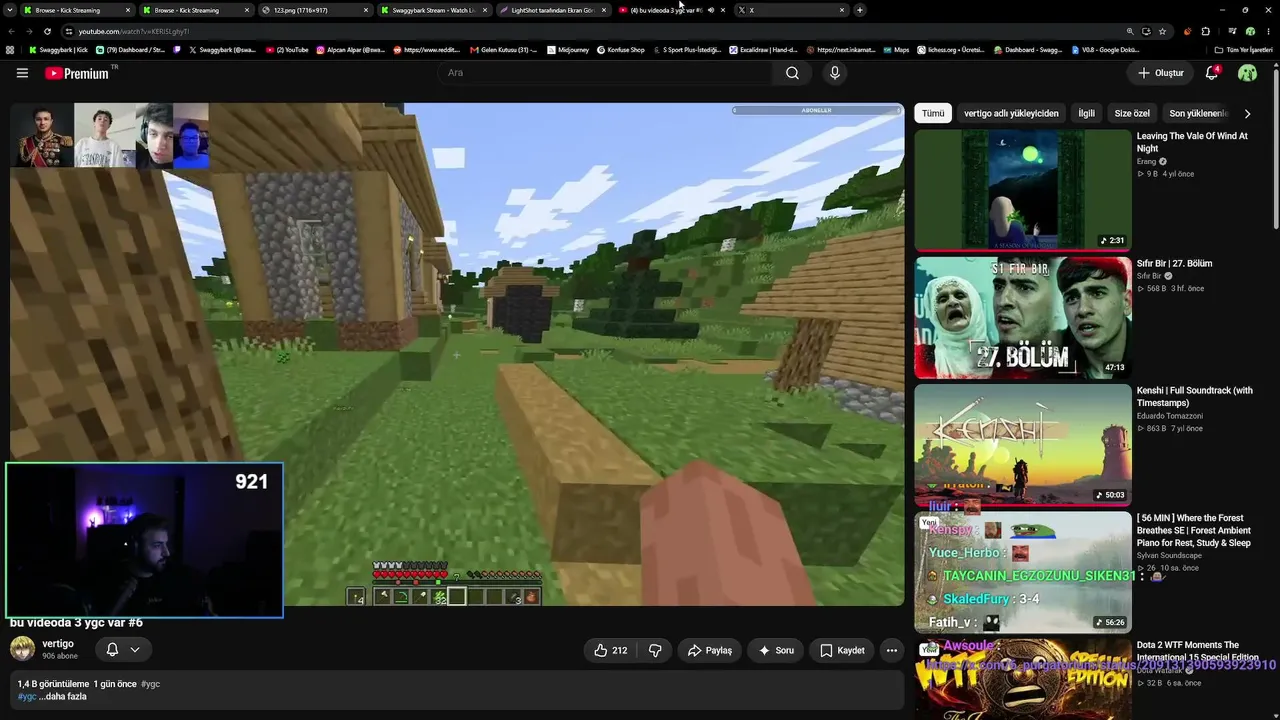The image size is (1280, 720).
Task: Bookmark this page with the star icon
Action: coord(1162,31)
